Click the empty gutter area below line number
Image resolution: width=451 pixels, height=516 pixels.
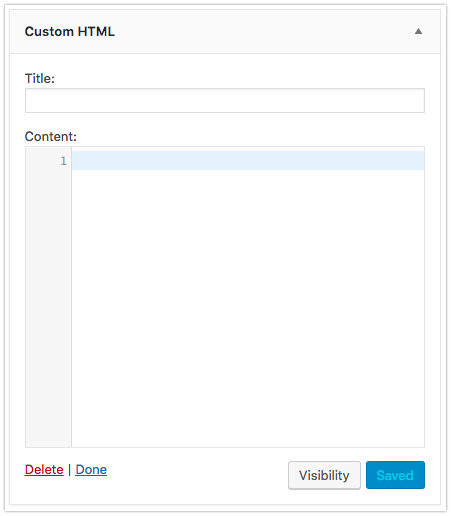tap(48, 307)
